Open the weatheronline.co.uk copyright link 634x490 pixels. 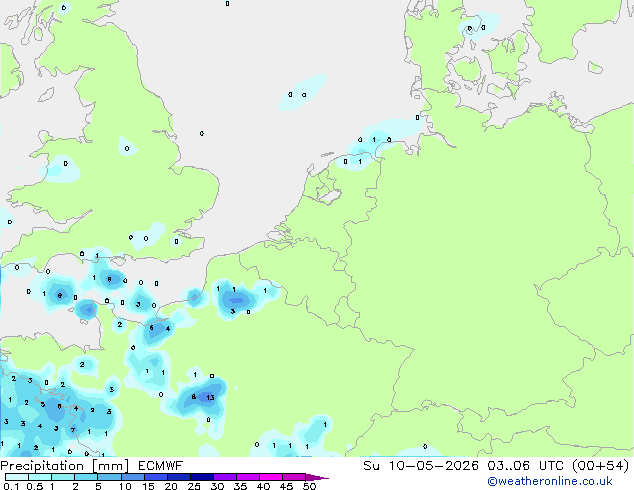tap(550, 481)
